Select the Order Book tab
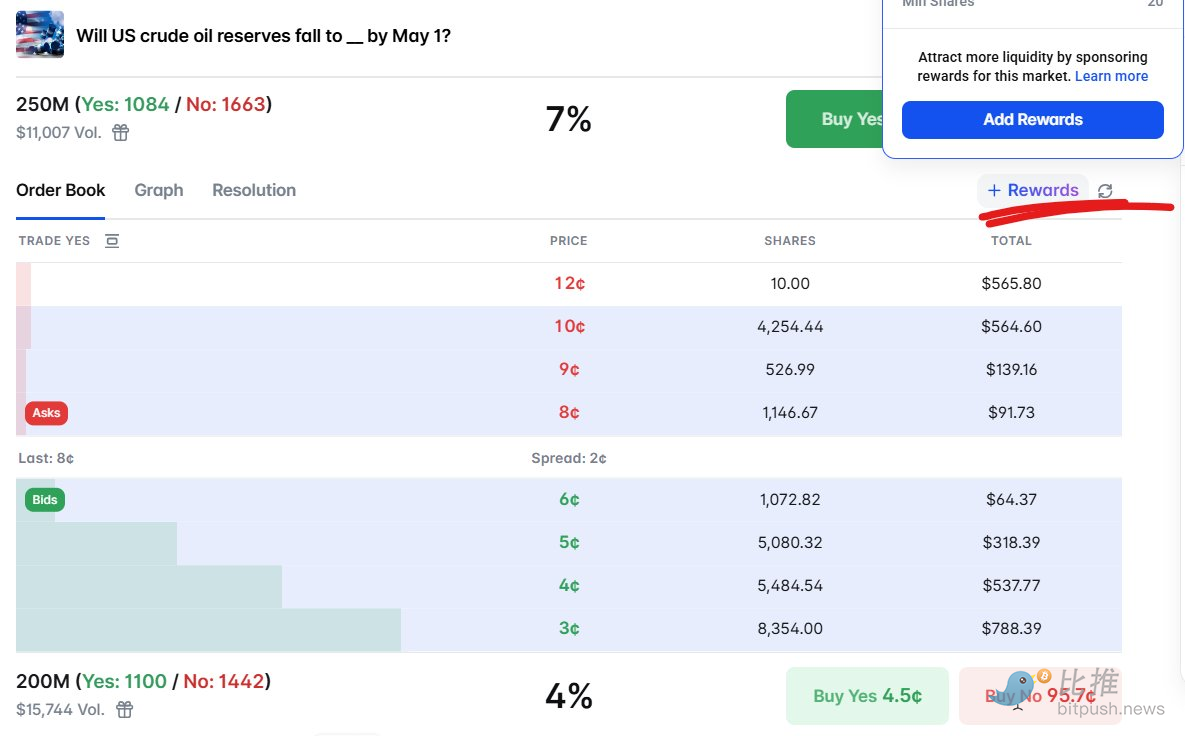The image size is (1185, 736). pos(61,190)
